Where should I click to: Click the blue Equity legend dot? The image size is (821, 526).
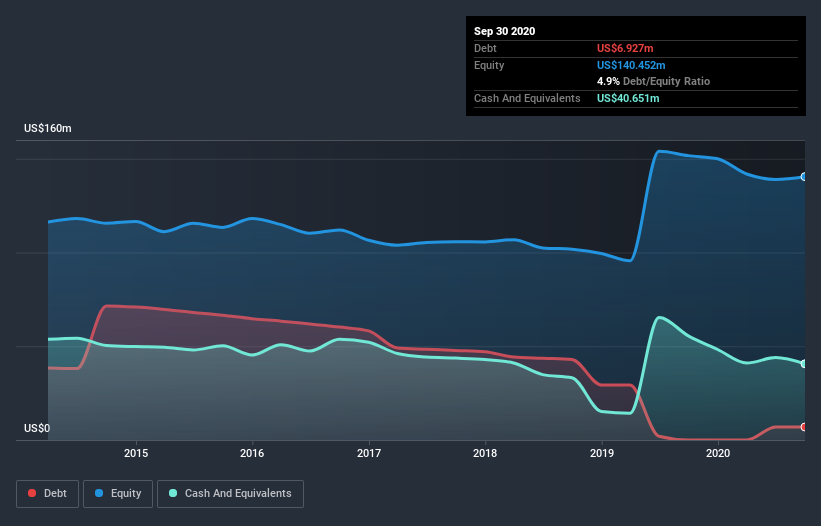tap(99, 493)
